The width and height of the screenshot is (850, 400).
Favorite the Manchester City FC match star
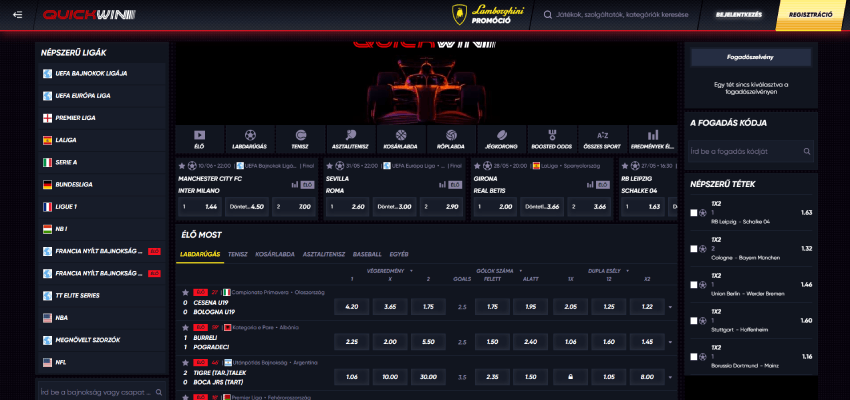pos(182,166)
